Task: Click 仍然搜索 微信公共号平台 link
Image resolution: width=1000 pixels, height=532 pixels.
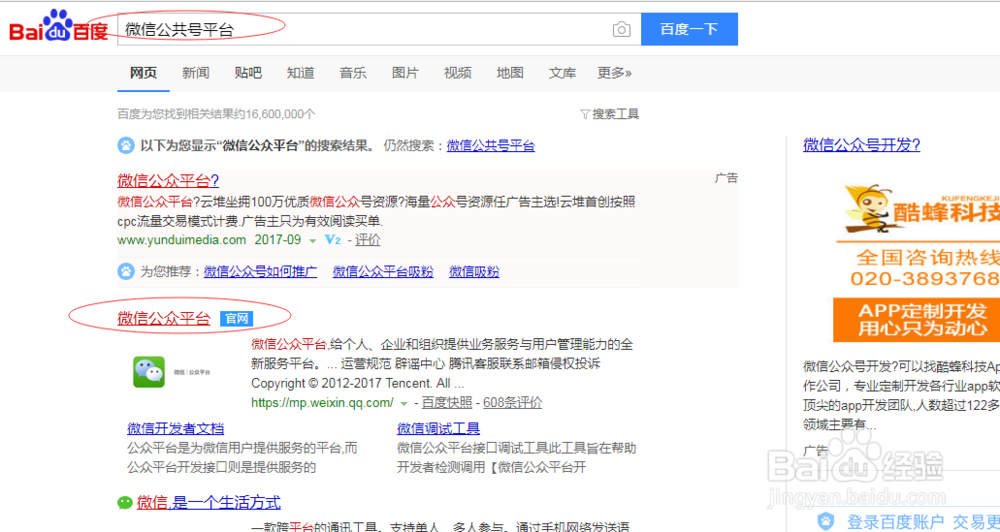Action: (x=490, y=145)
